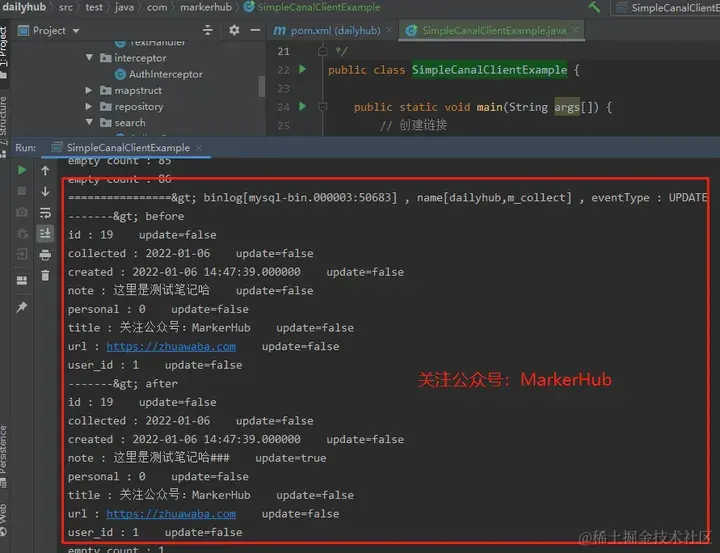Click console line 'note : 这里是测试笔记哈### update=true'
This screenshot has width=720, height=553.
197,458
